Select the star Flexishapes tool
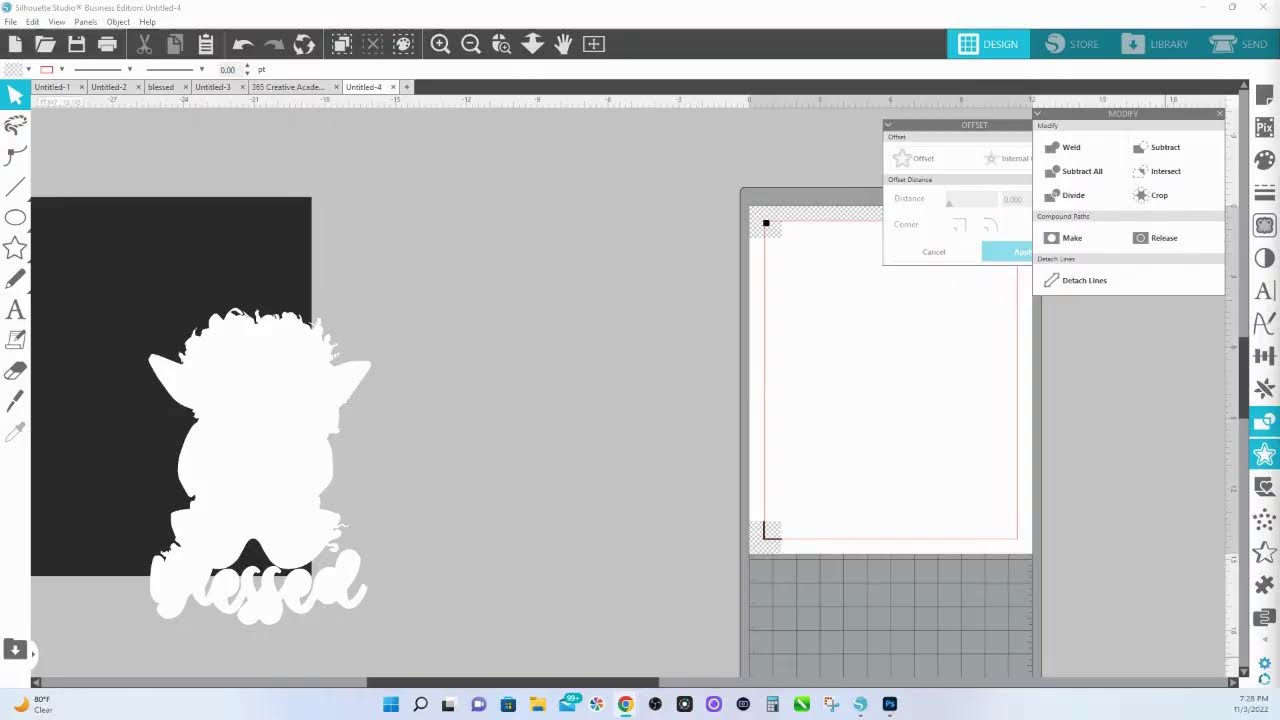The image size is (1280, 720). click(x=15, y=248)
